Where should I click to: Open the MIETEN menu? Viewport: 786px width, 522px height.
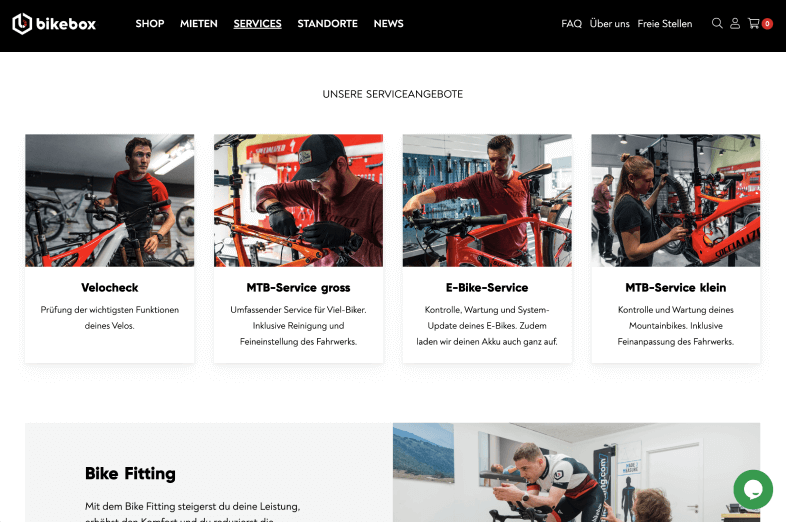[x=199, y=24]
